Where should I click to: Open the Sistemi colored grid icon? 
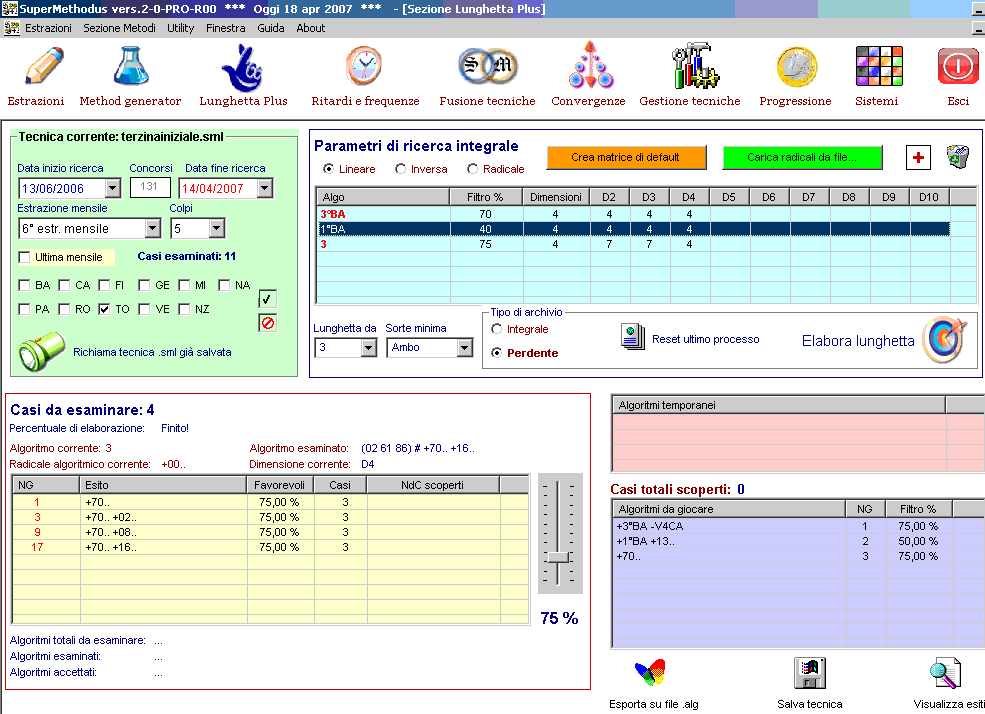pos(879,65)
